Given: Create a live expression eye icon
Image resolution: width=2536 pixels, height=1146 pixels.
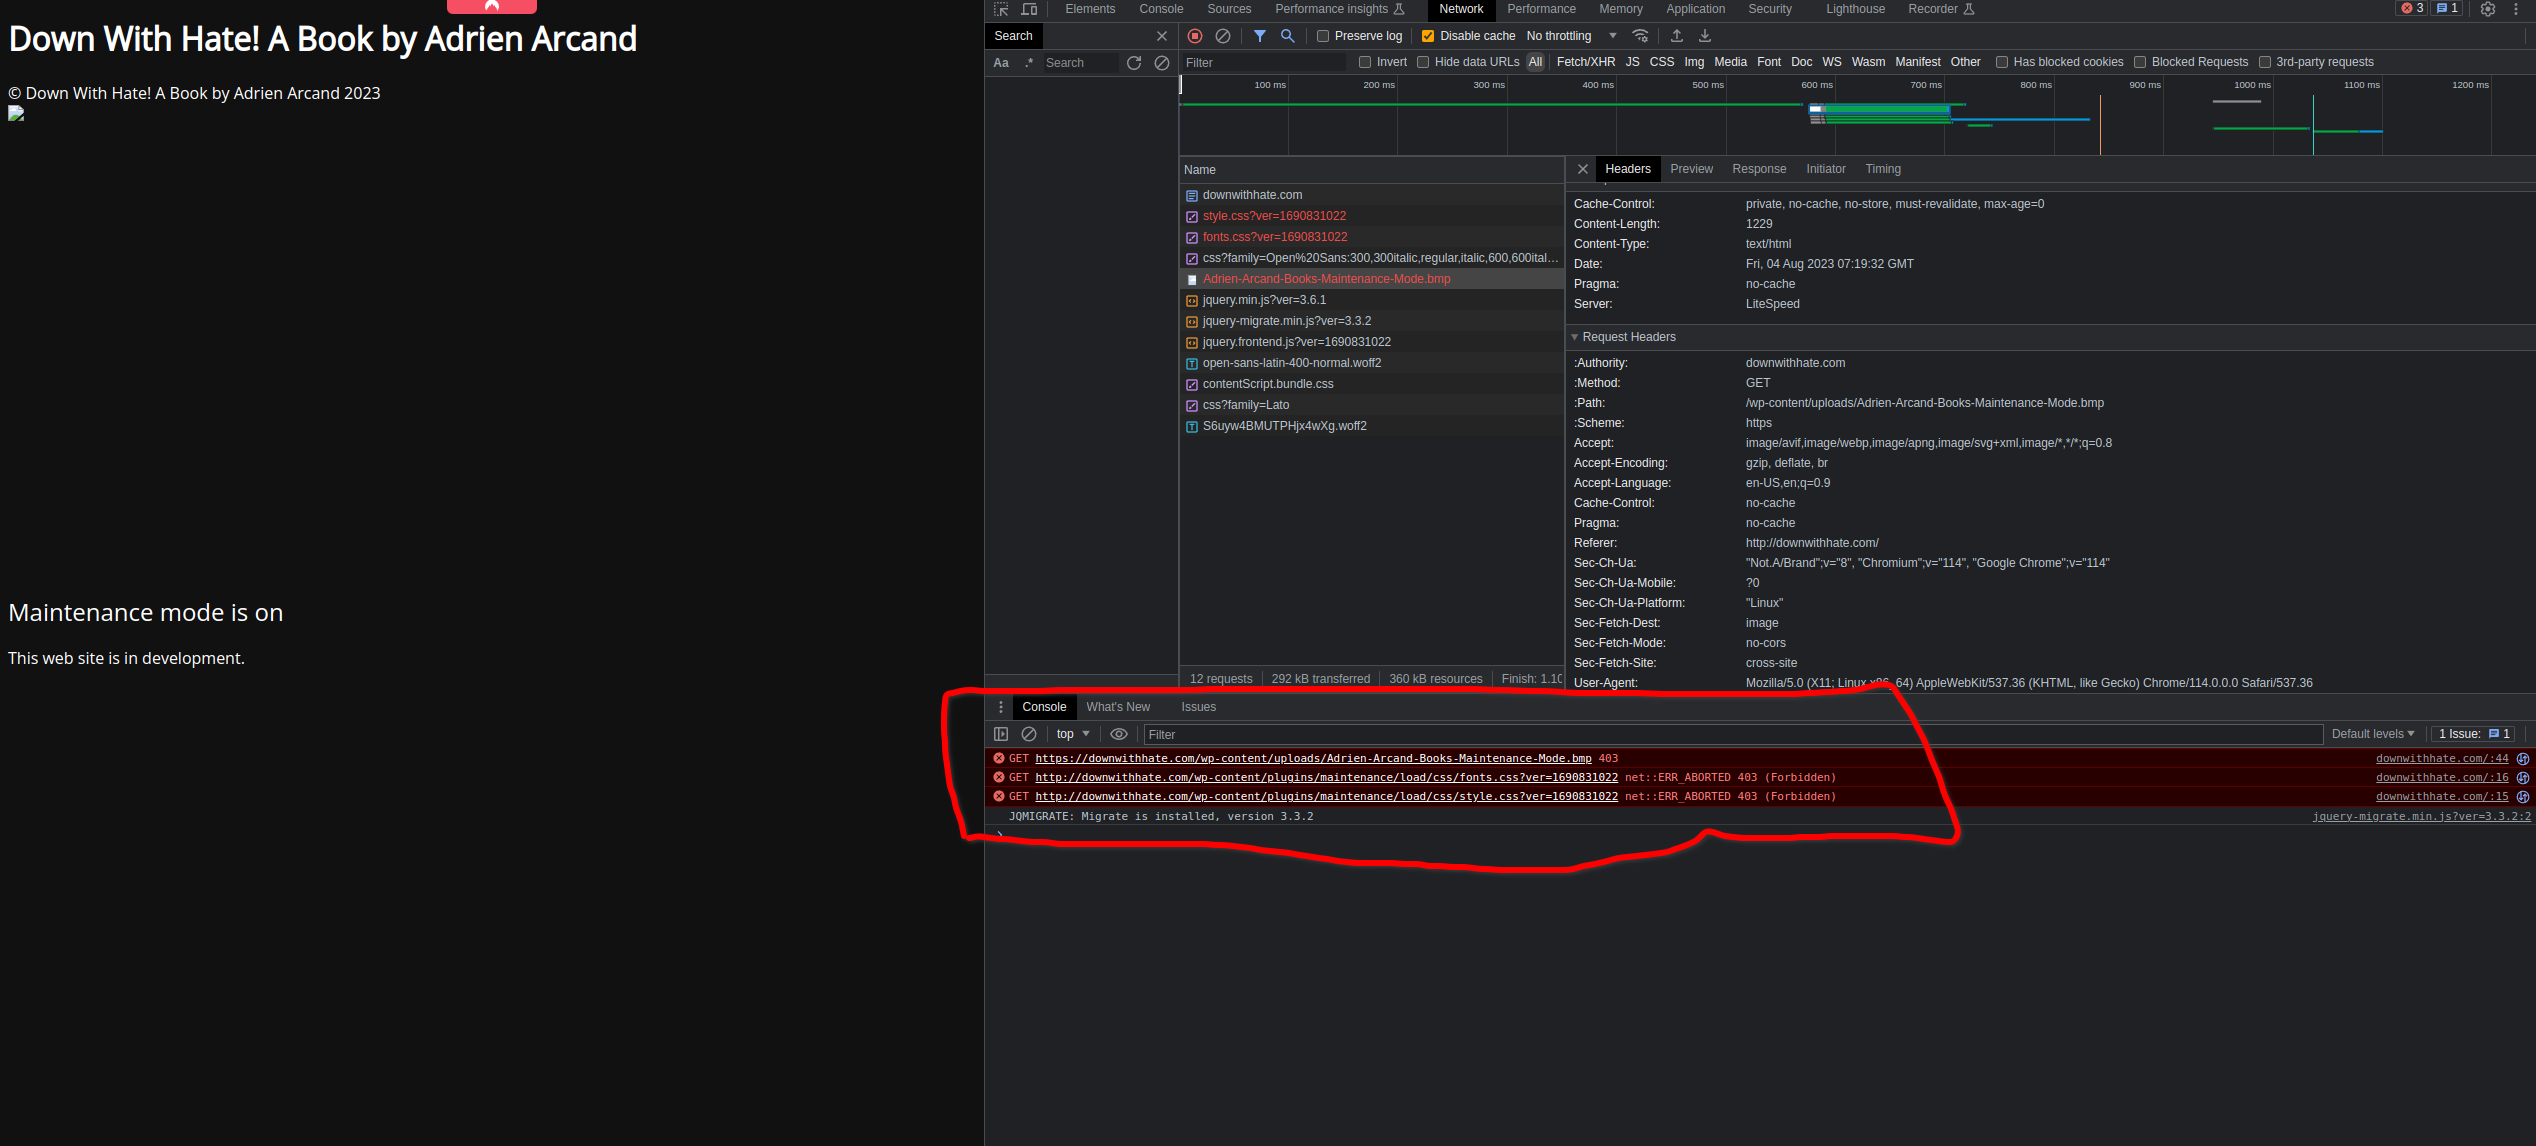Looking at the screenshot, I should [1119, 734].
